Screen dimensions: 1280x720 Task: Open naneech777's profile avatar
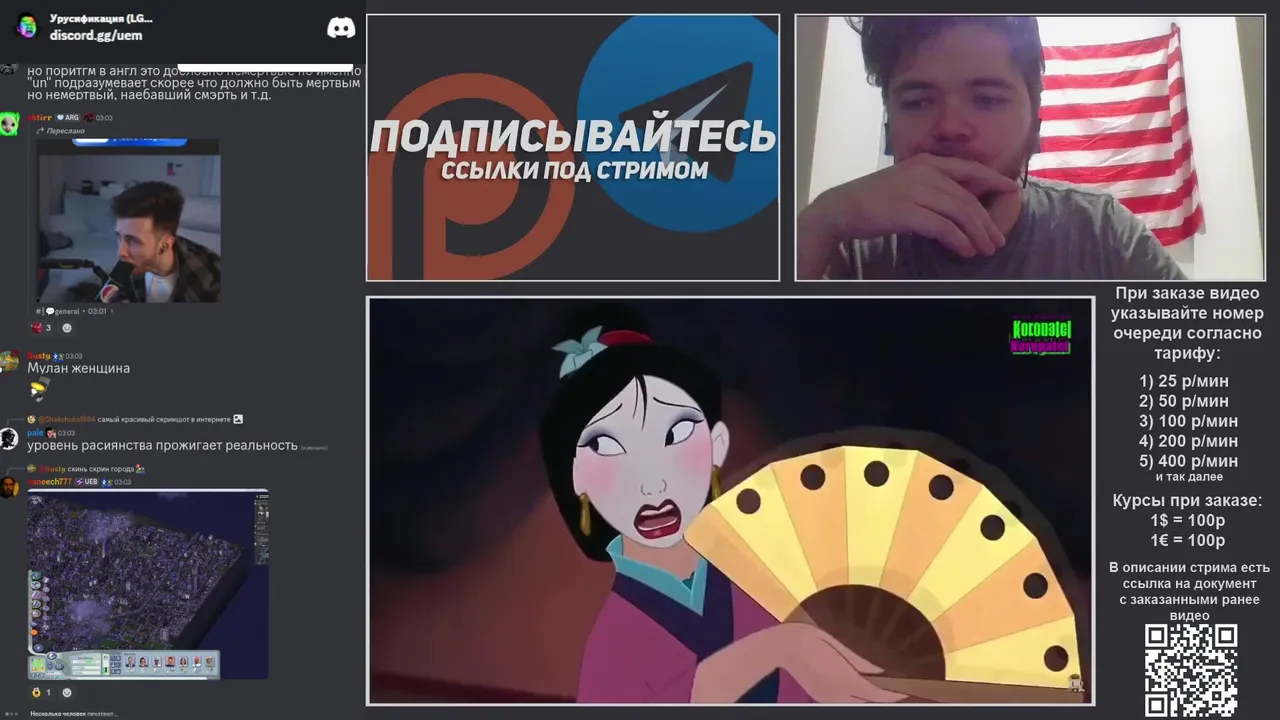click(9, 487)
